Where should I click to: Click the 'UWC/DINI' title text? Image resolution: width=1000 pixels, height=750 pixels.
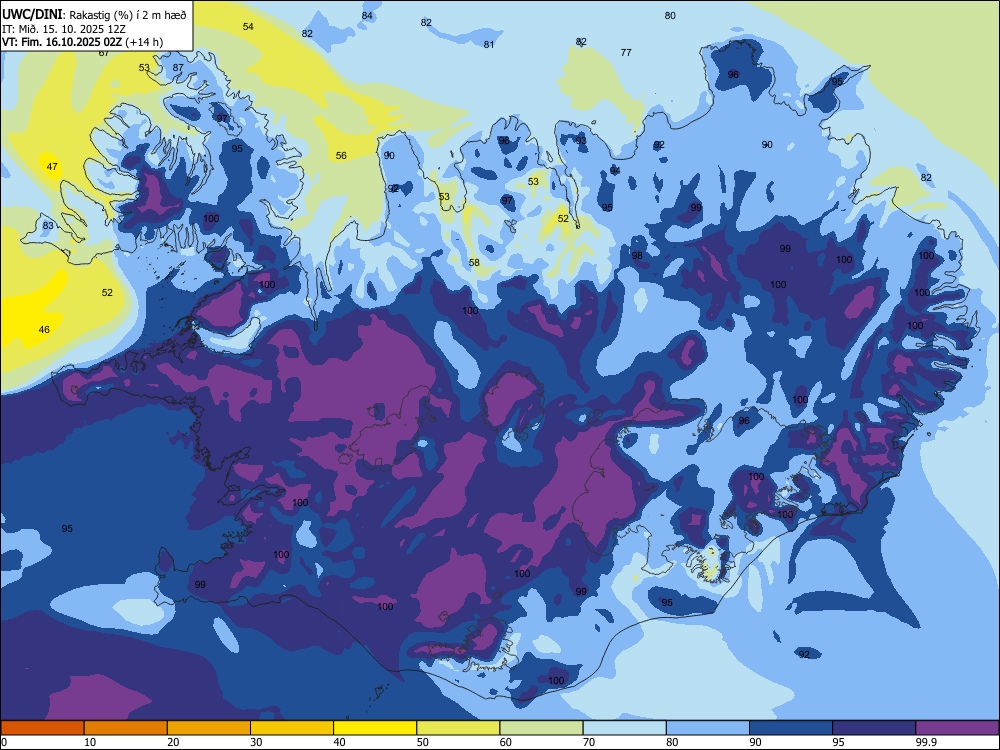(32, 15)
